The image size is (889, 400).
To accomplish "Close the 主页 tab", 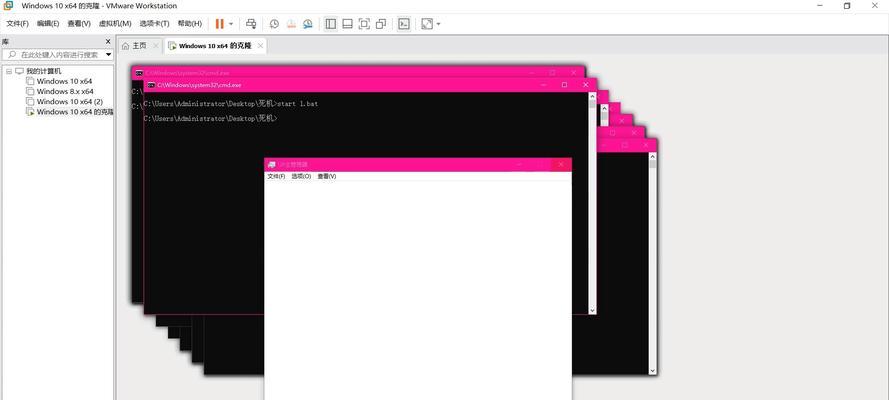I will [156, 46].
